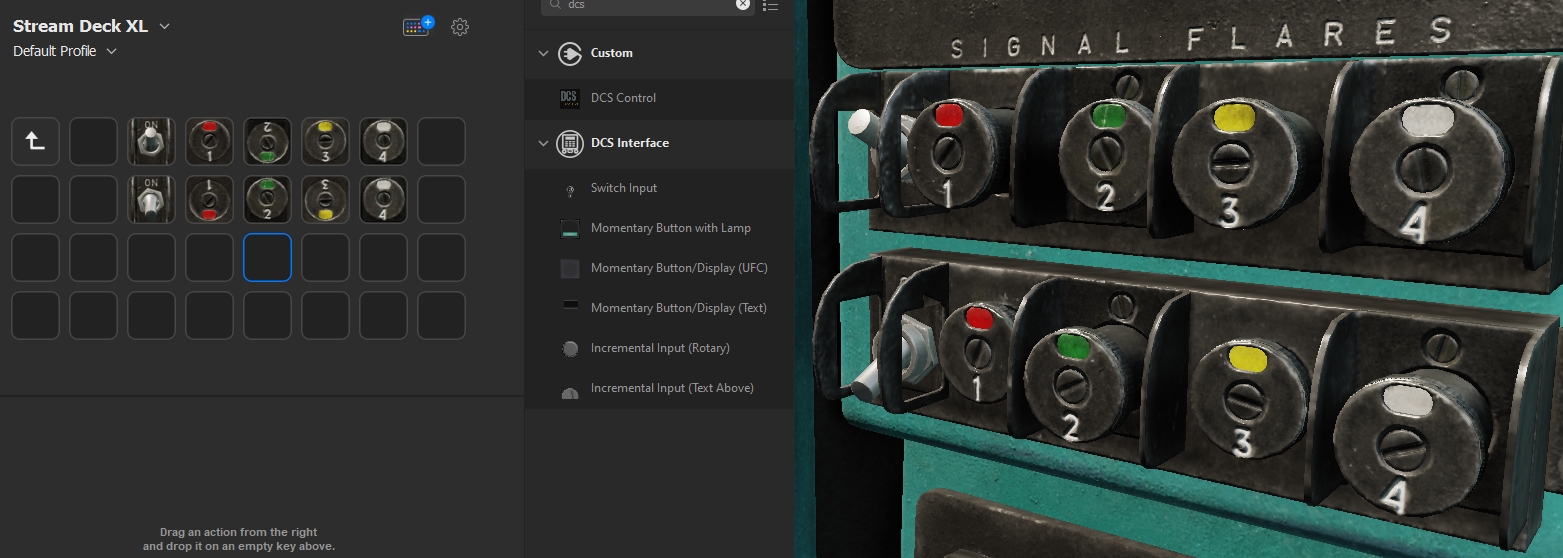Toggle the list view icon beside search

[770, 5]
